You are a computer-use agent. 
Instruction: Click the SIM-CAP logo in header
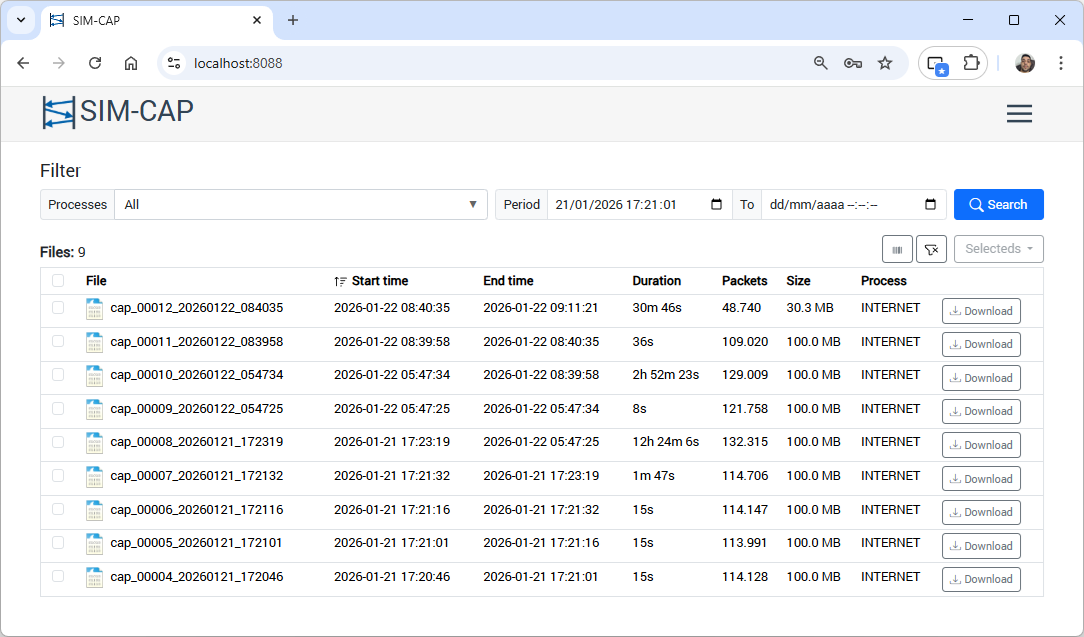pyautogui.click(x=118, y=112)
